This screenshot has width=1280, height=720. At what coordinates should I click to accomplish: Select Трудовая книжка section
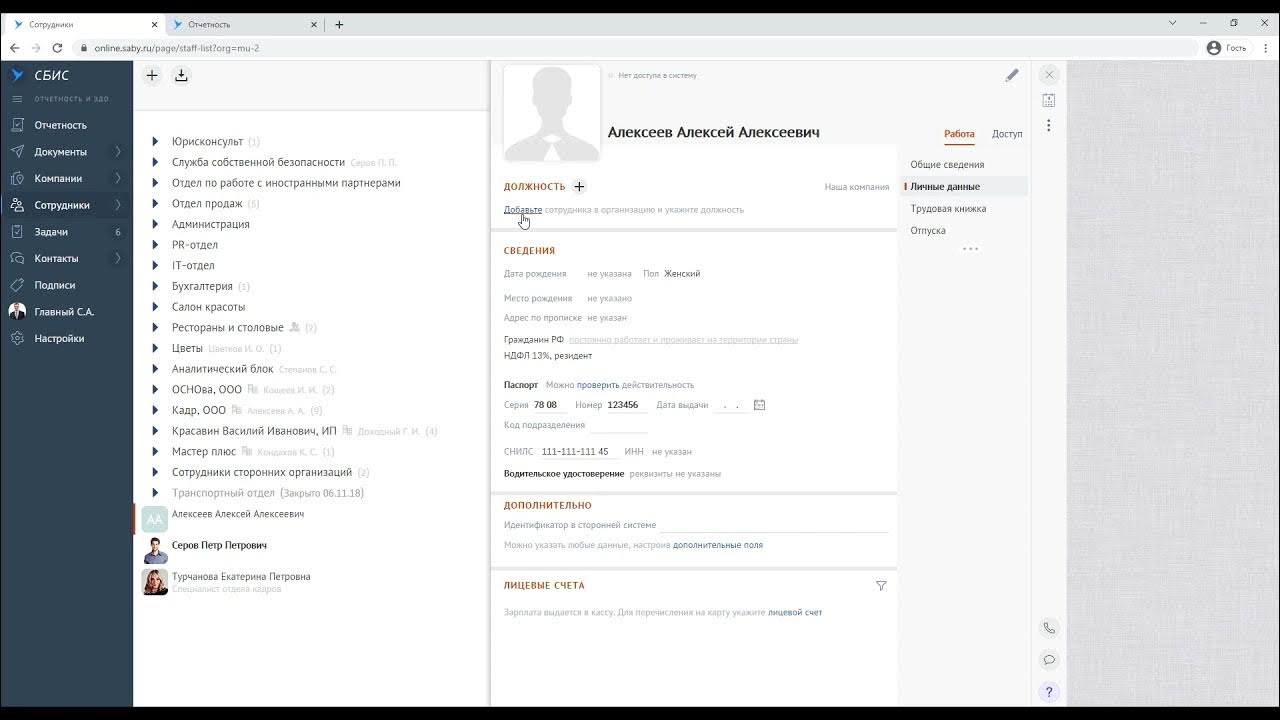click(x=948, y=209)
